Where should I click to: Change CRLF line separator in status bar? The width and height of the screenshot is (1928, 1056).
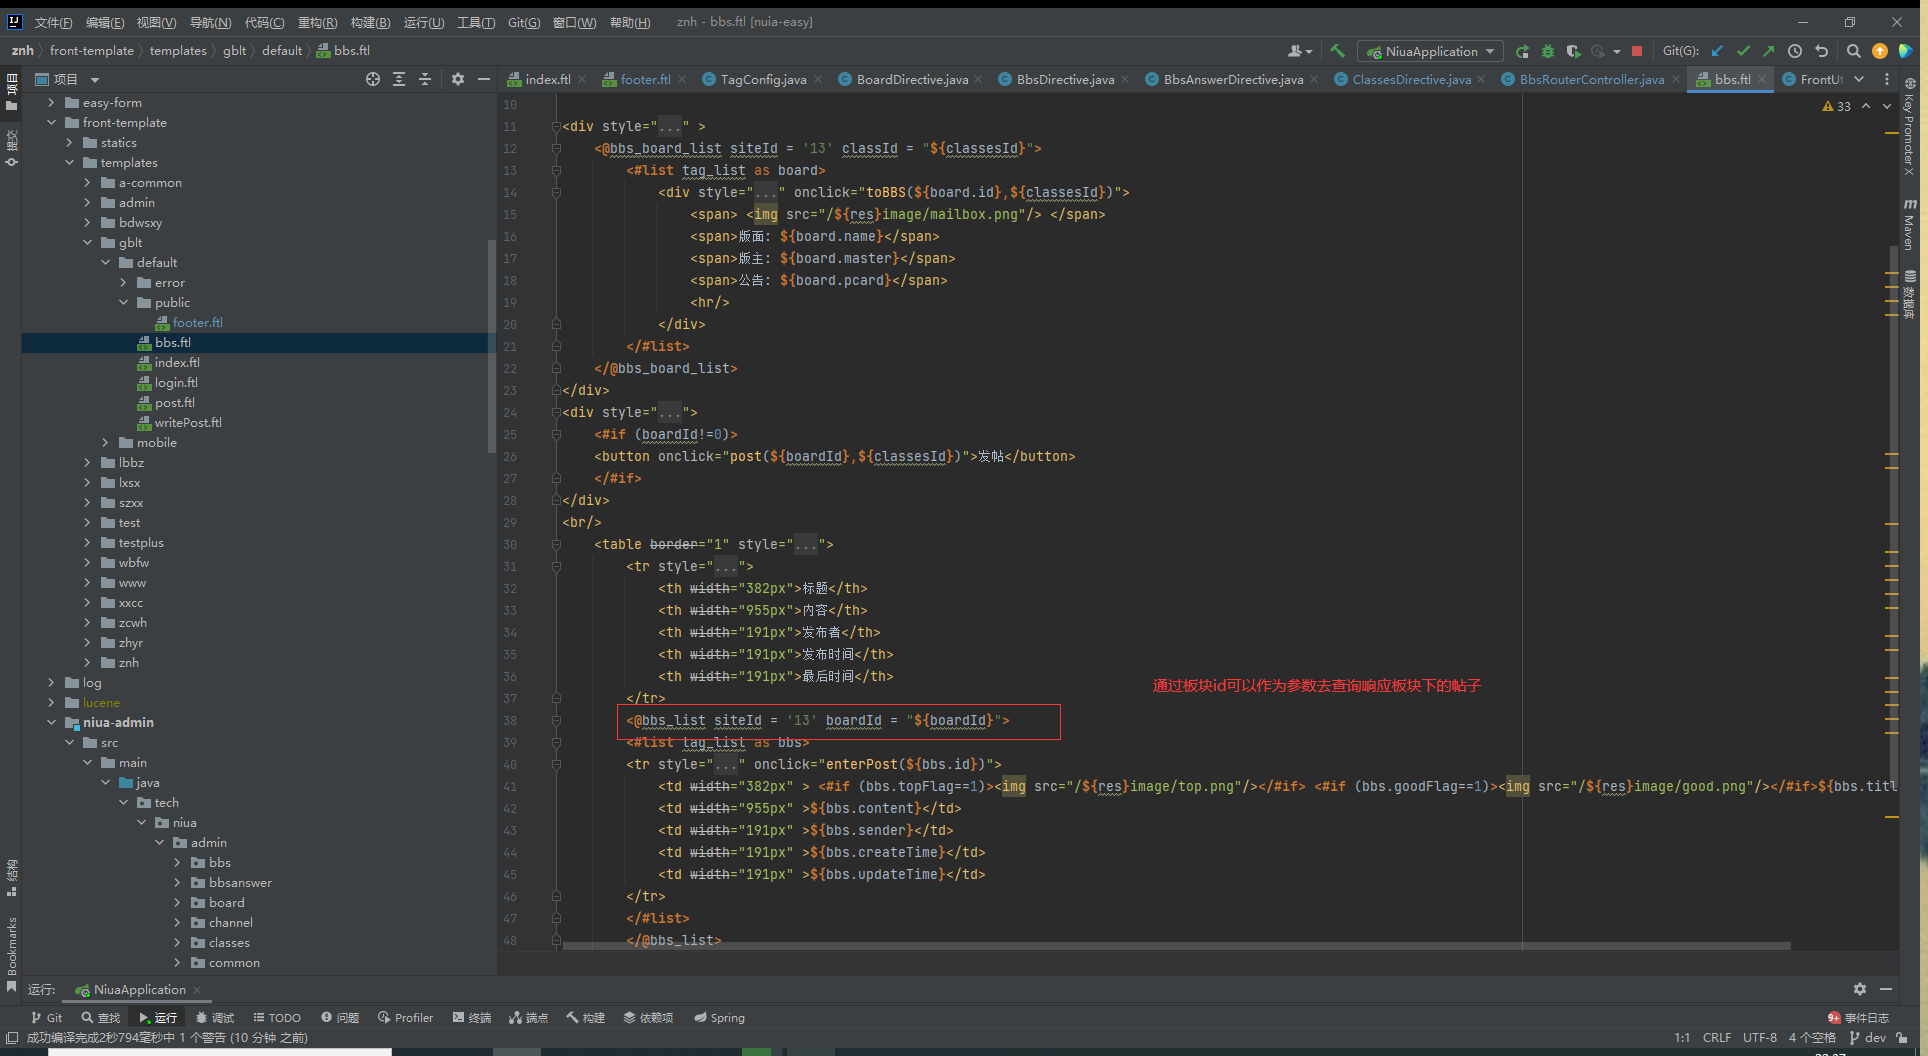coord(1717,1037)
